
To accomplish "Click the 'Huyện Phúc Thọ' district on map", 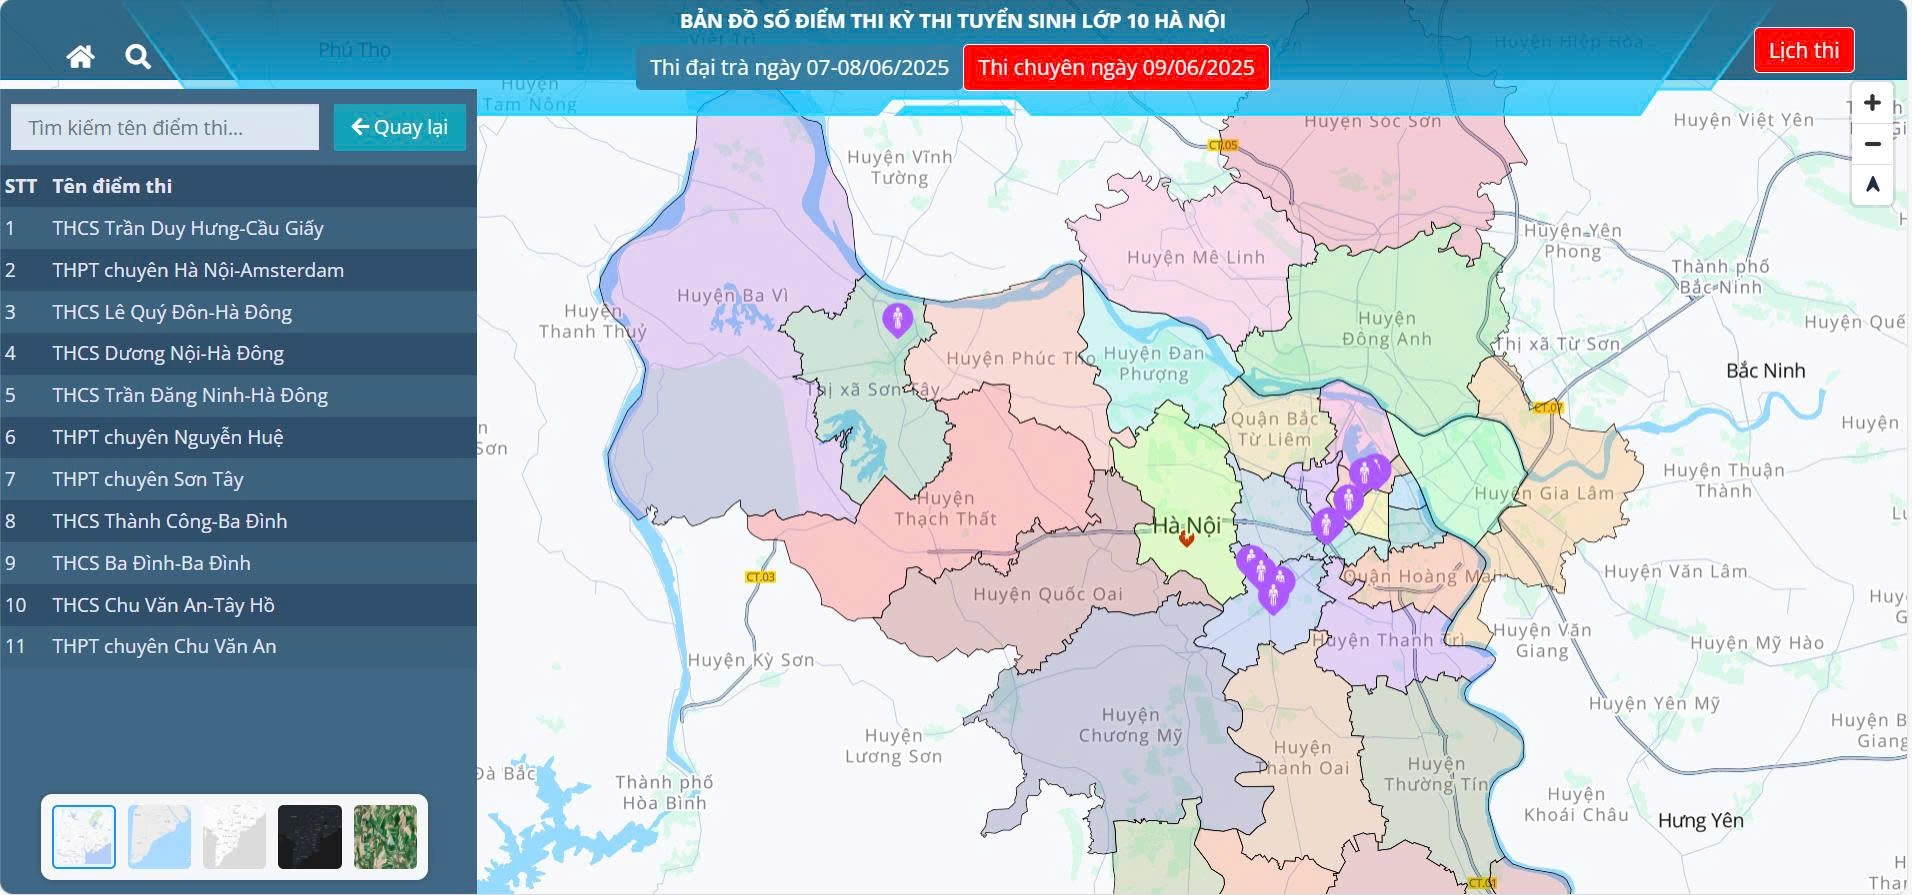I will coord(1020,358).
